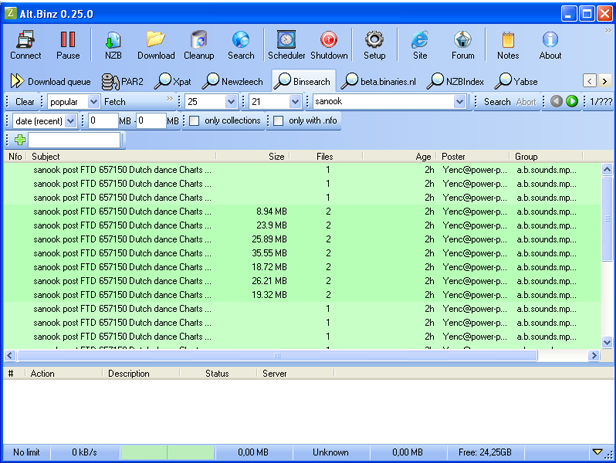Open the popular groups dropdown
This screenshot has width=616, height=463.
[x=93, y=102]
